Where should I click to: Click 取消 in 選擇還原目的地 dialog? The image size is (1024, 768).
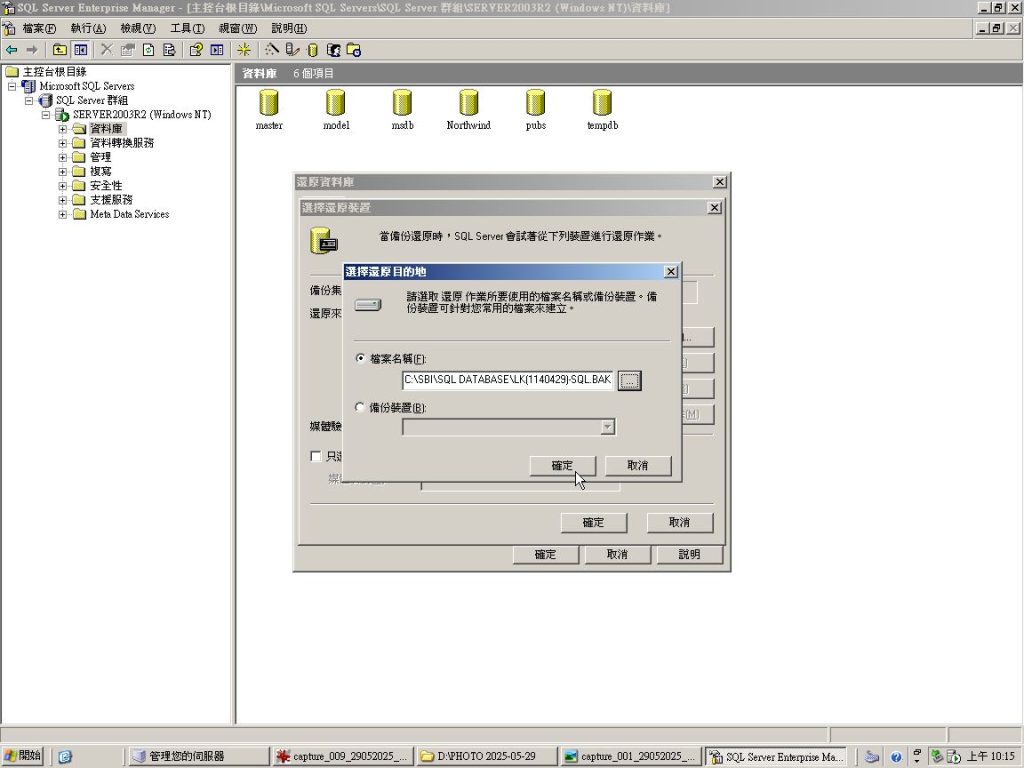coord(638,466)
